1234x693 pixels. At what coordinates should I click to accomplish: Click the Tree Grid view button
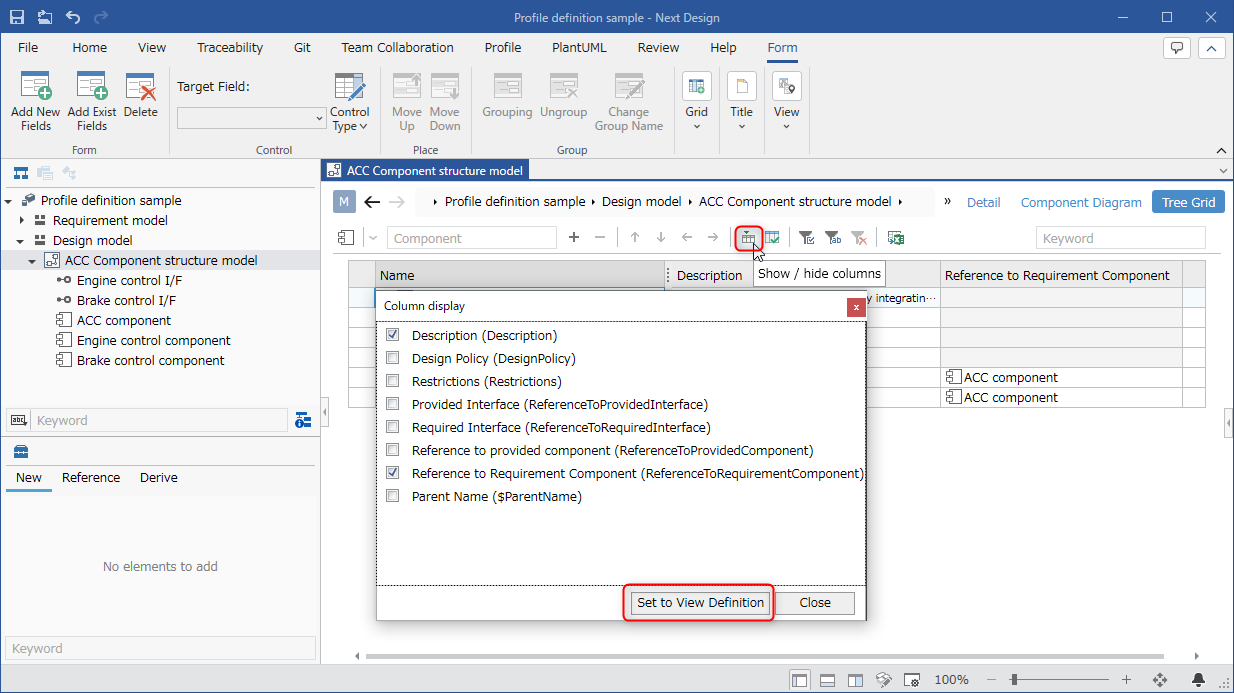coord(1188,202)
